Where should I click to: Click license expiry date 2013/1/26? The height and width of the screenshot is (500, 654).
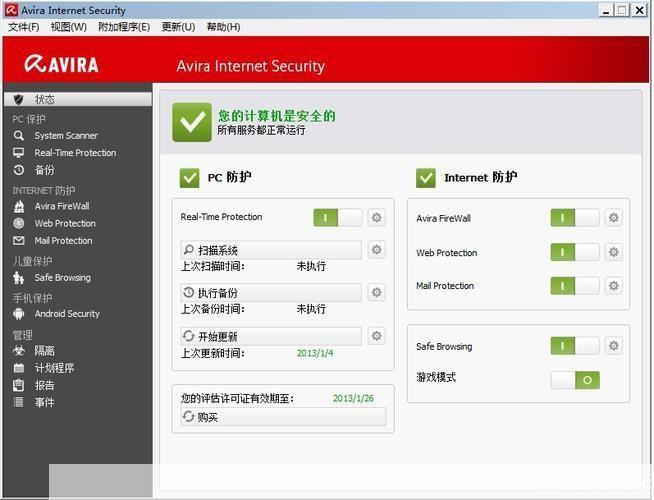point(353,398)
